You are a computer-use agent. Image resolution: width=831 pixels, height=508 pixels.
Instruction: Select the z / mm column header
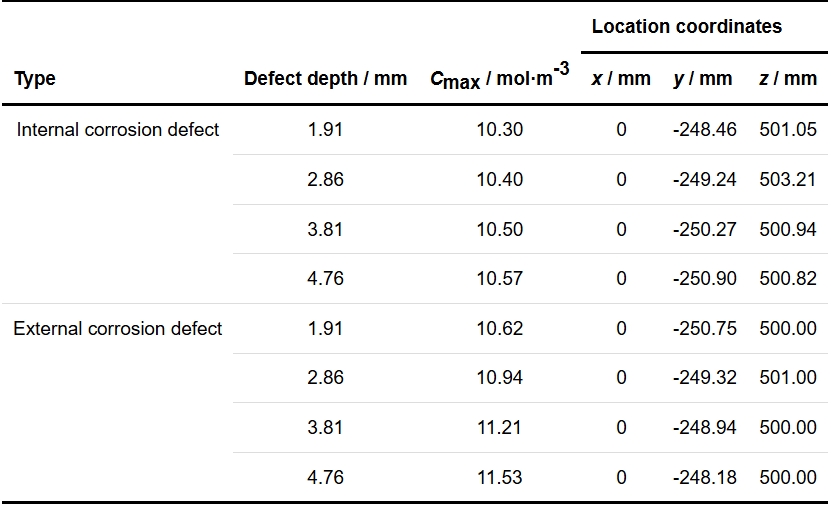788,79
